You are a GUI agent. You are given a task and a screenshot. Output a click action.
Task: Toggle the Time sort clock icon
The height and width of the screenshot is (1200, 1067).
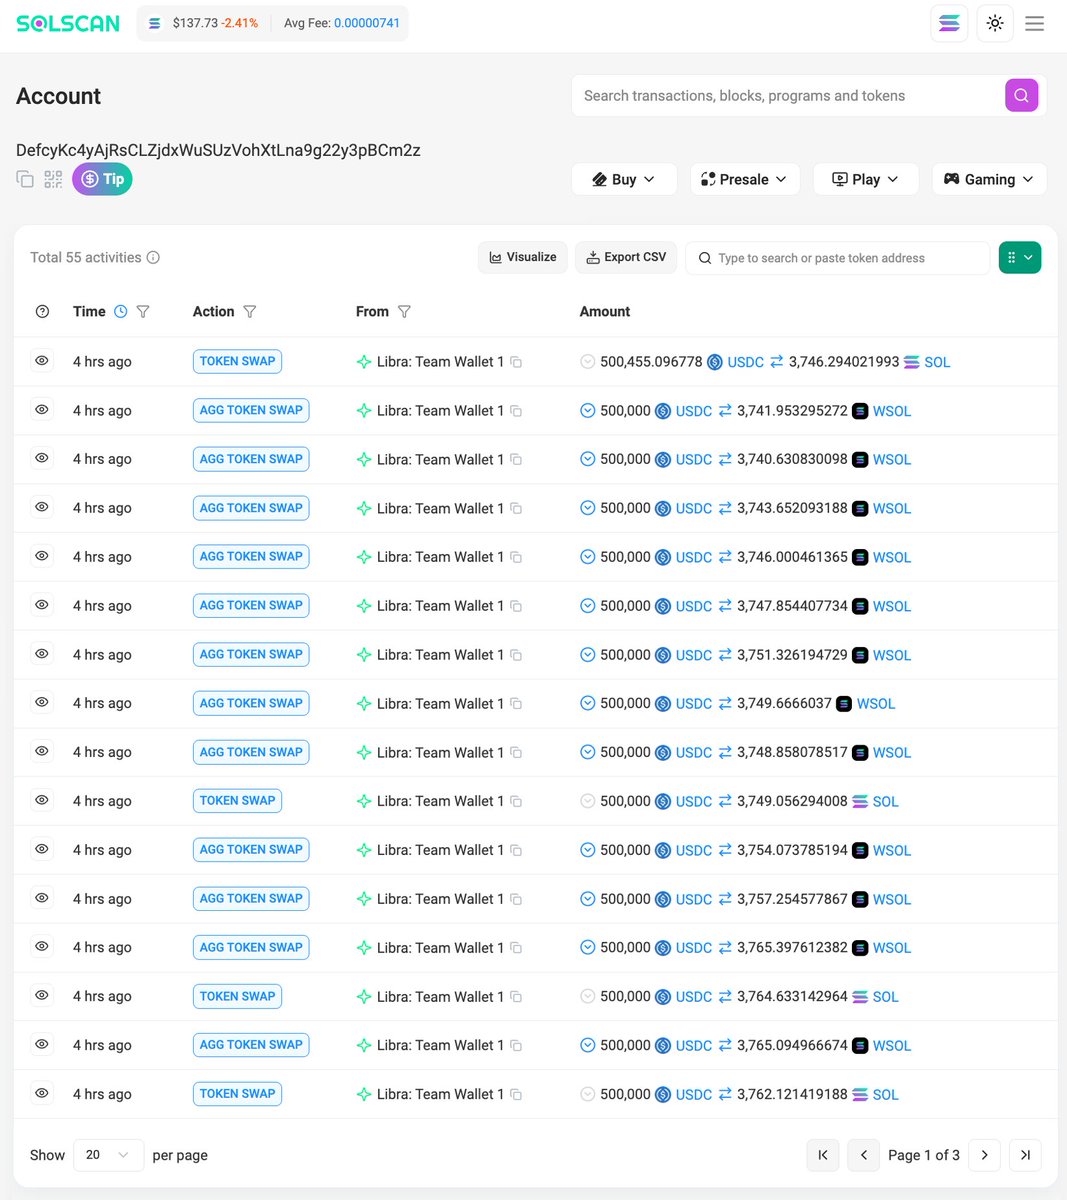120,311
